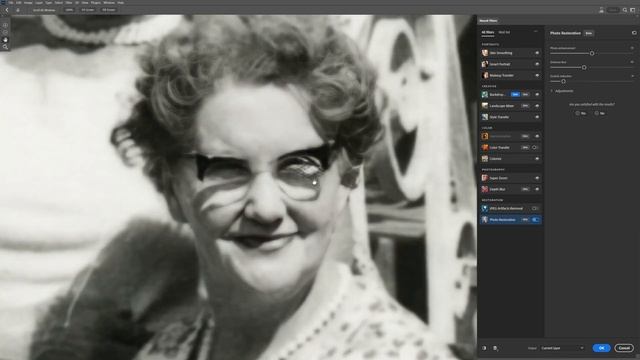
Task: Select the subtract-from-selection brush tool
Action: point(5,32)
